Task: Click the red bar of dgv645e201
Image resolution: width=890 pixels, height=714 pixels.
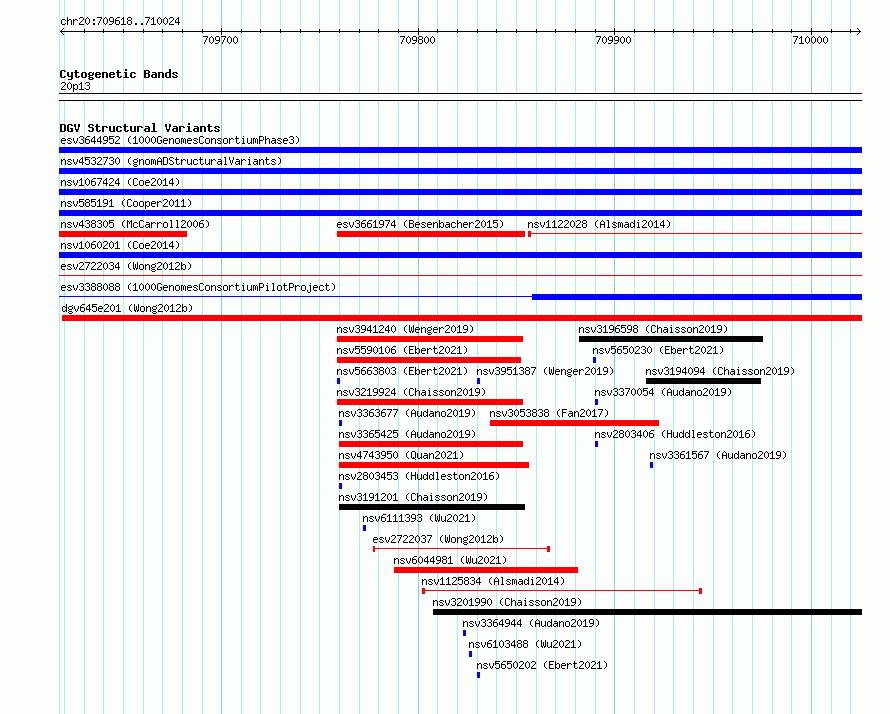Action: (462, 318)
